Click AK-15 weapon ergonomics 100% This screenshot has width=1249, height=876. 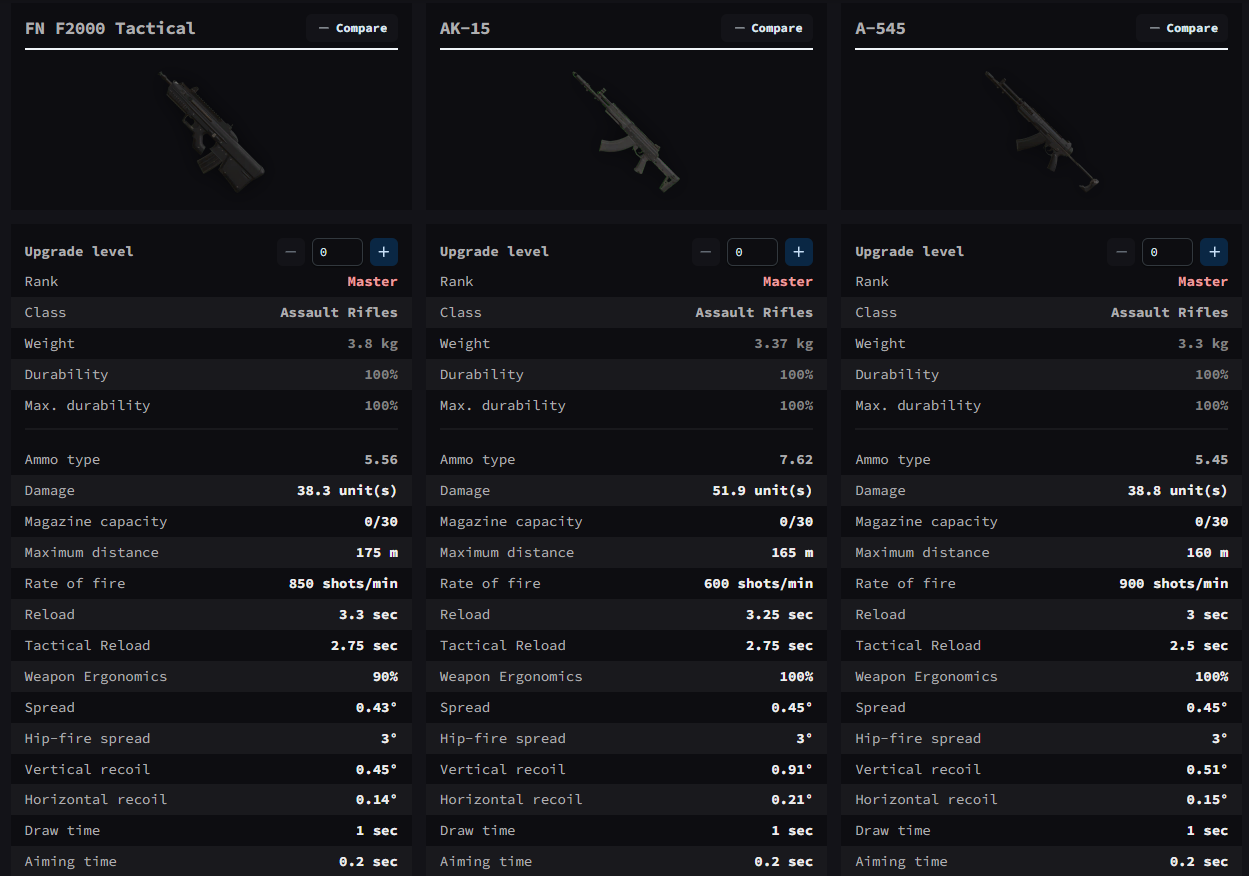tap(796, 677)
